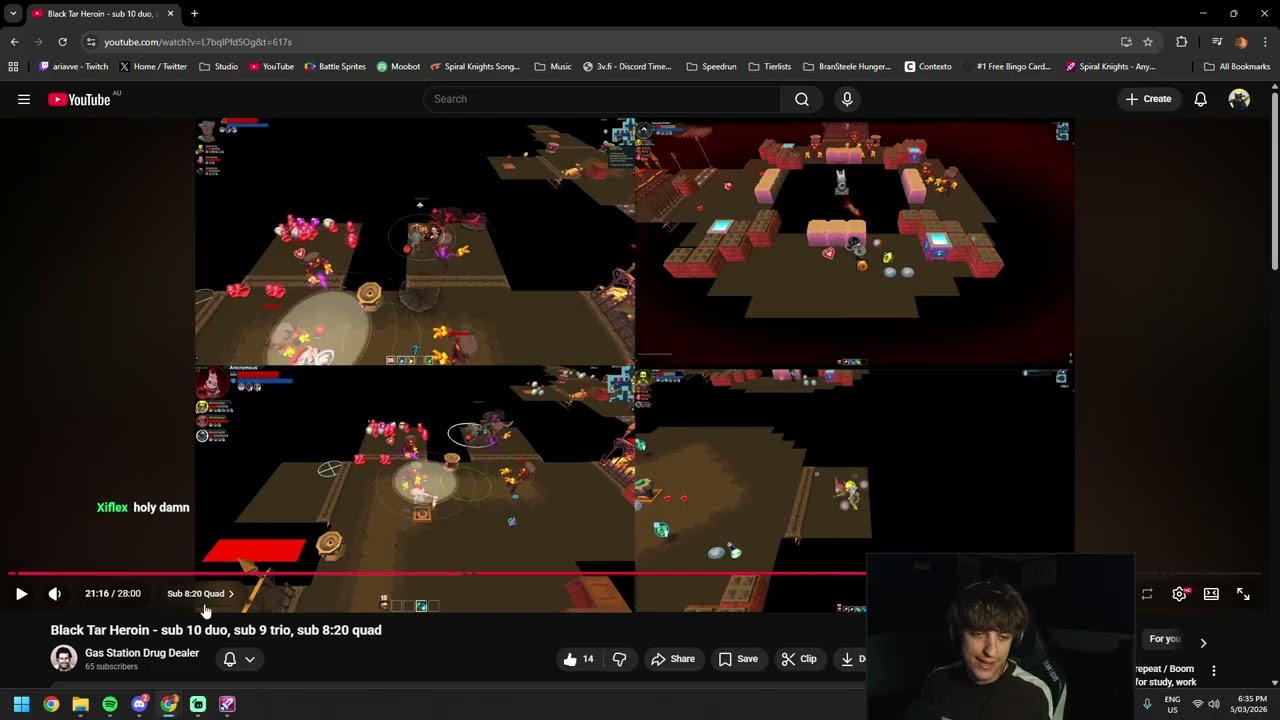This screenshot has width=1280, height=720.
Task: Open Chrome extensions puzzle icon
Action: pyautogui.click(x=1182, y=42)
